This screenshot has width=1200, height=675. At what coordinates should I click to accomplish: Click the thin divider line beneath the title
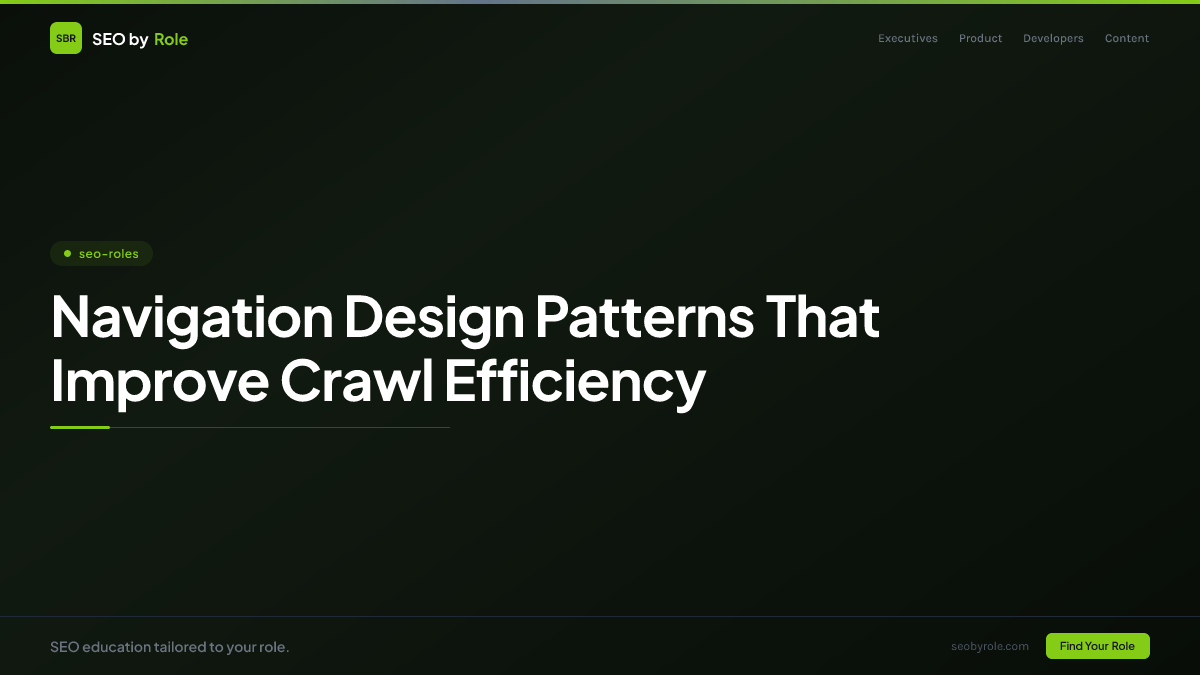pyautogui.click(x=280, y=427)
